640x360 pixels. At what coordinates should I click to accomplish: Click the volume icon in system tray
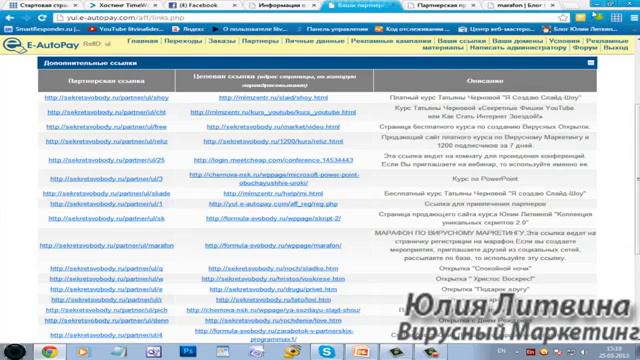click(x=582, y=352)
